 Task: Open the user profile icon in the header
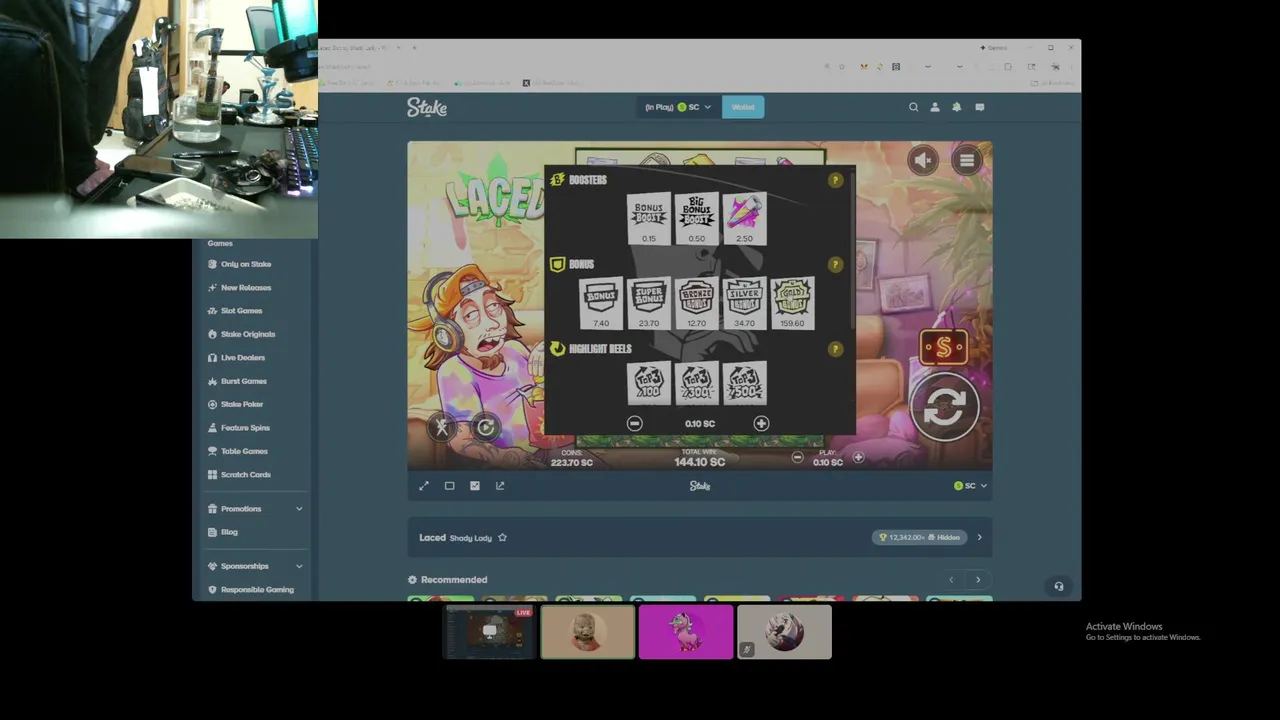[935, 107]
